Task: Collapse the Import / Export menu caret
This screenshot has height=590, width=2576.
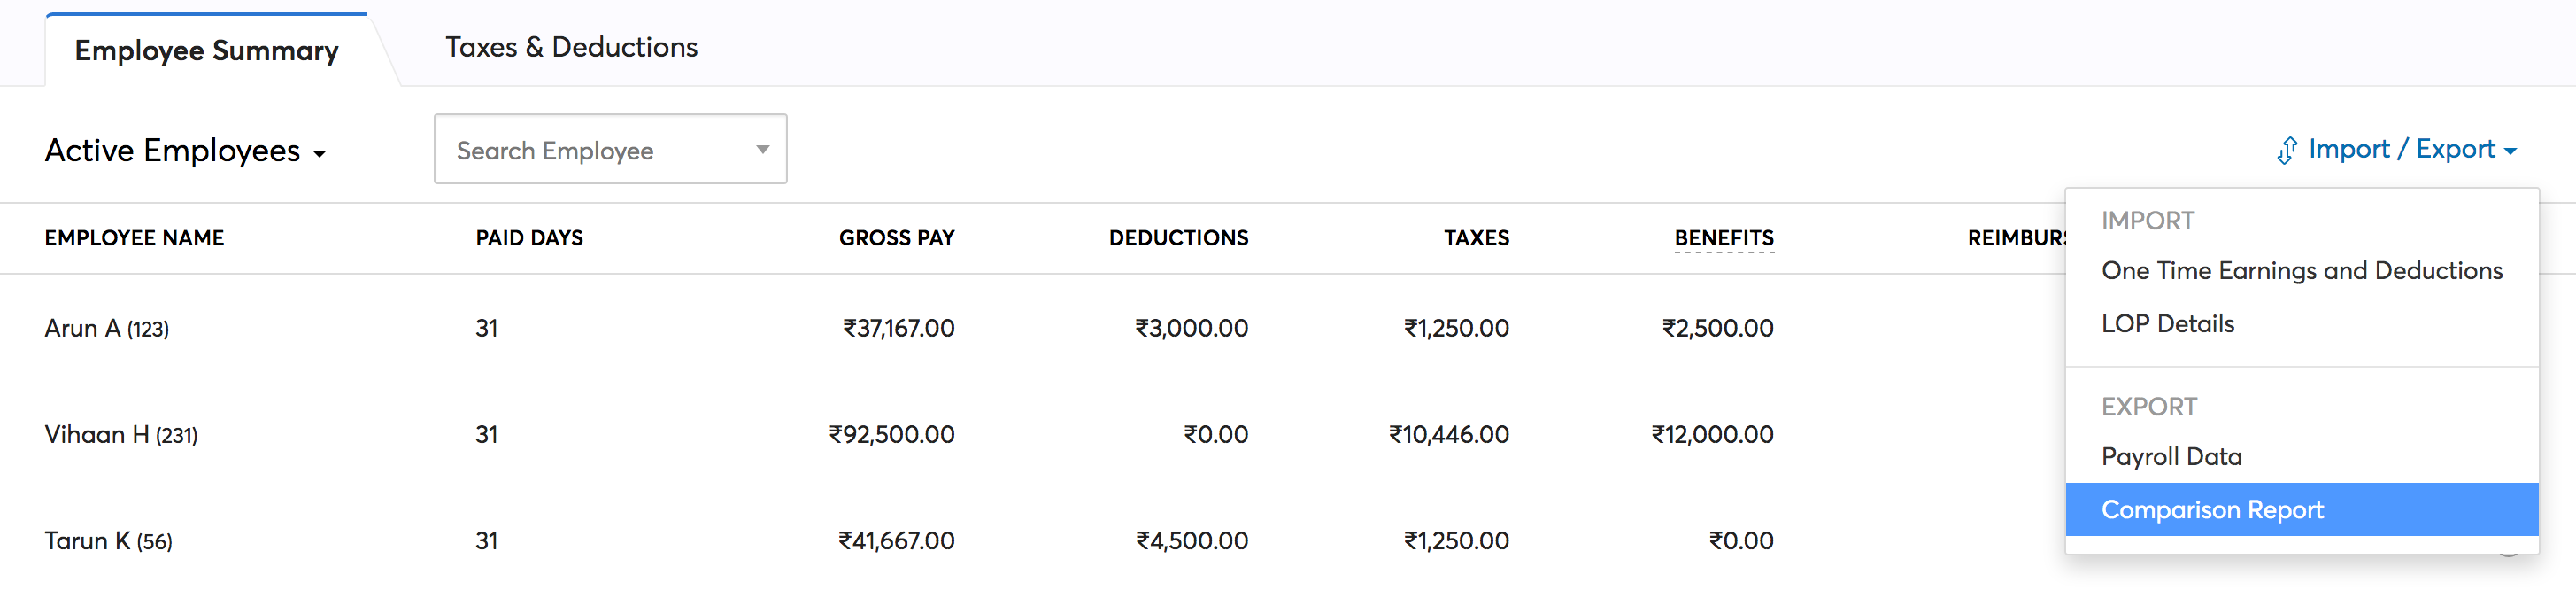Action: pyautogui.click(x=2511, y=151)
